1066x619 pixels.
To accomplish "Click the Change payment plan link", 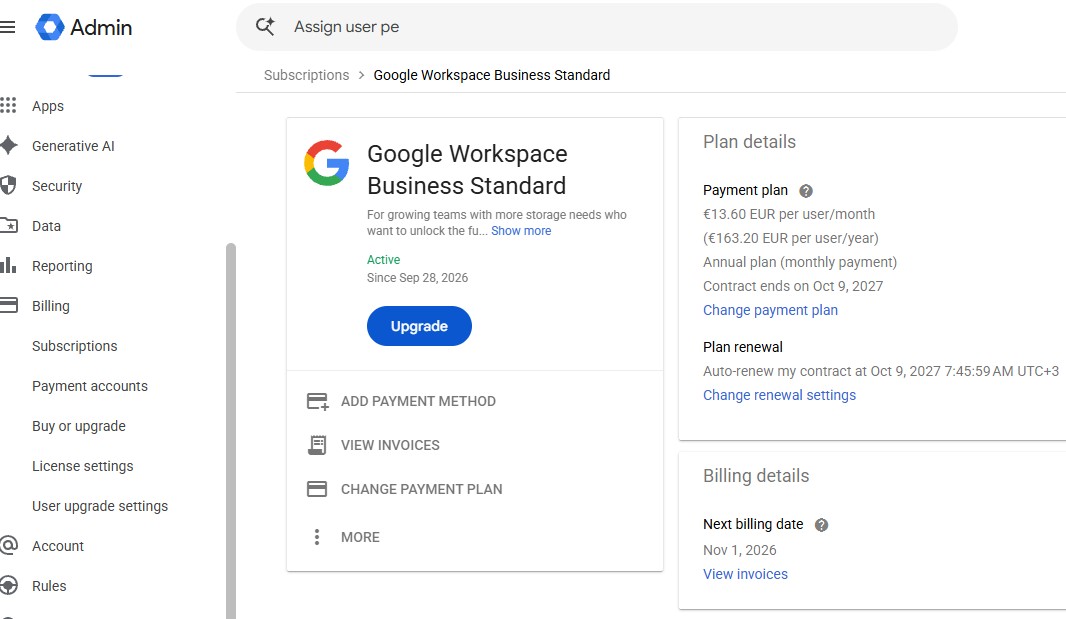I will click(x=770, y=310).
